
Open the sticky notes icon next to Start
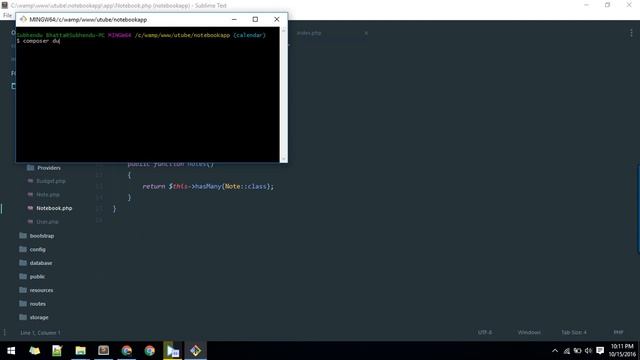coord(34,351)
